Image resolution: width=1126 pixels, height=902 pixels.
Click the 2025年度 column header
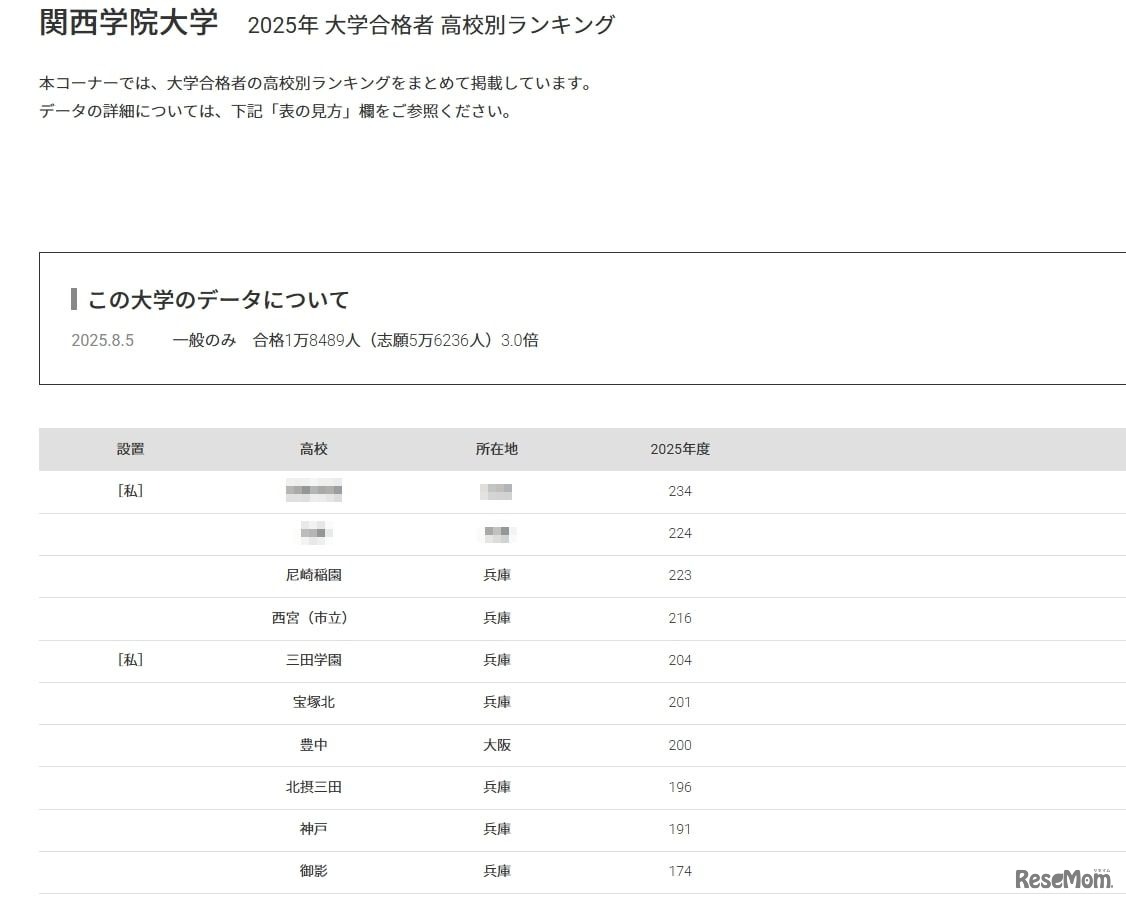[x=681, y=449]
